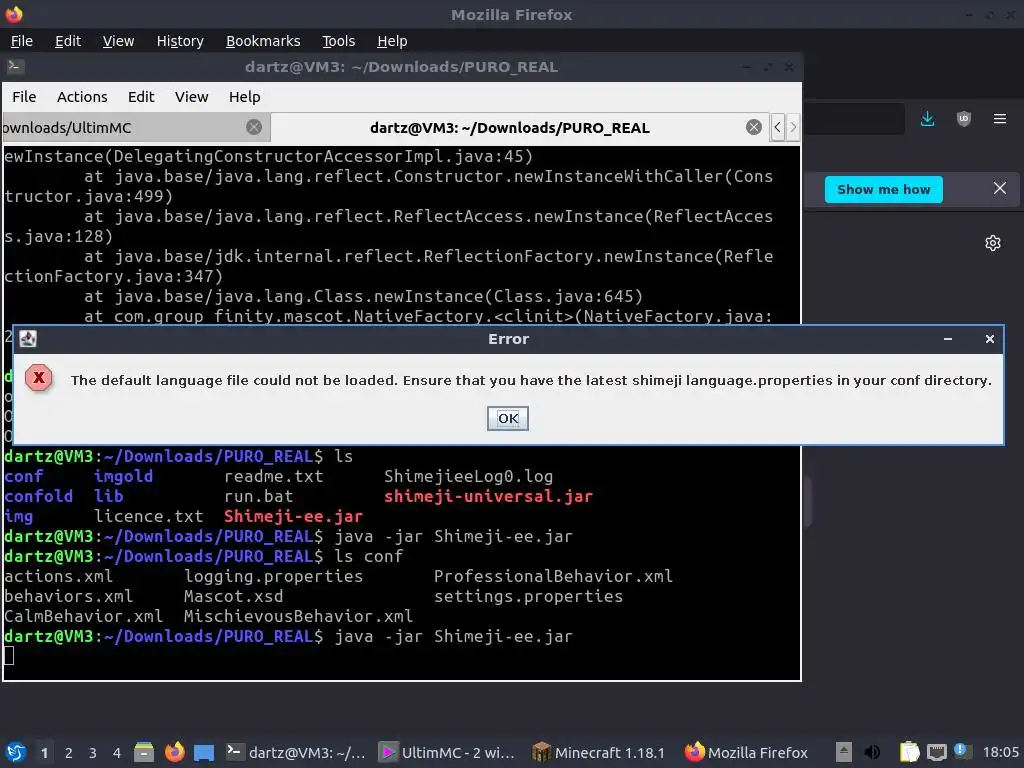Click the Firefox logo in title bar
Screen dimensions: 1024x768
[14, 14]
